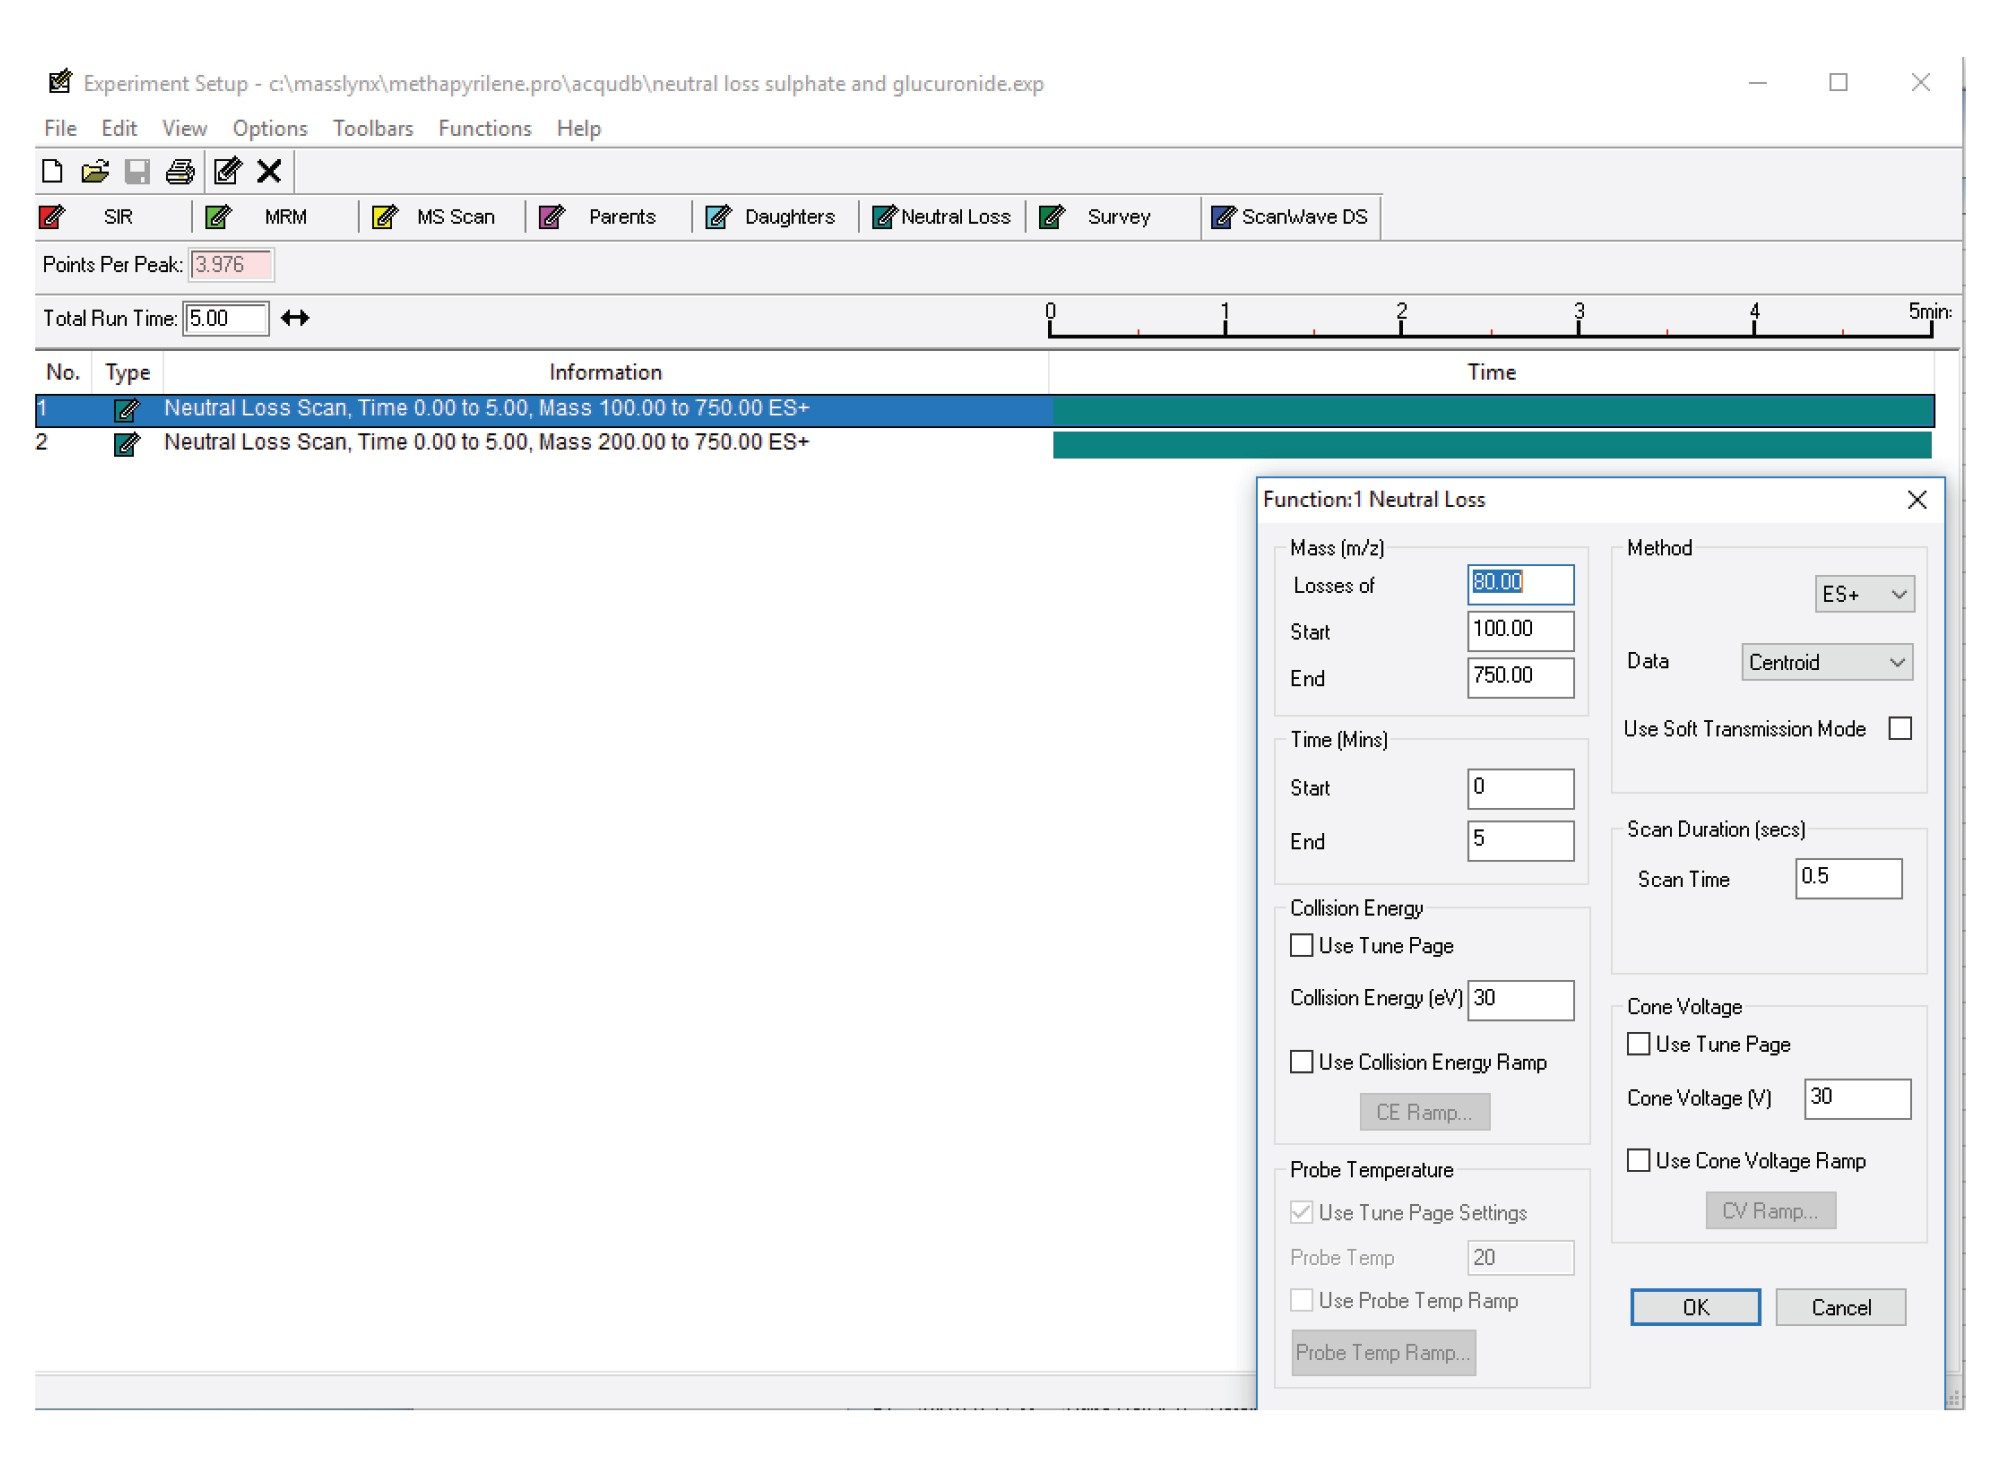Edit the Losses of mass value field
Viewport: 2000px width, 1467px height.
tap(1520, 581)
